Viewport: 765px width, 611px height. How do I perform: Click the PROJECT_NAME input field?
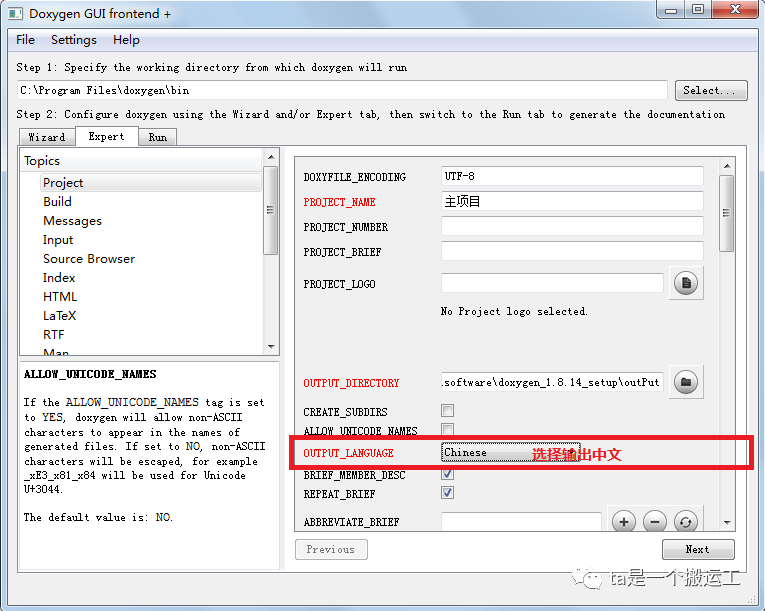[x=572, y=201]
